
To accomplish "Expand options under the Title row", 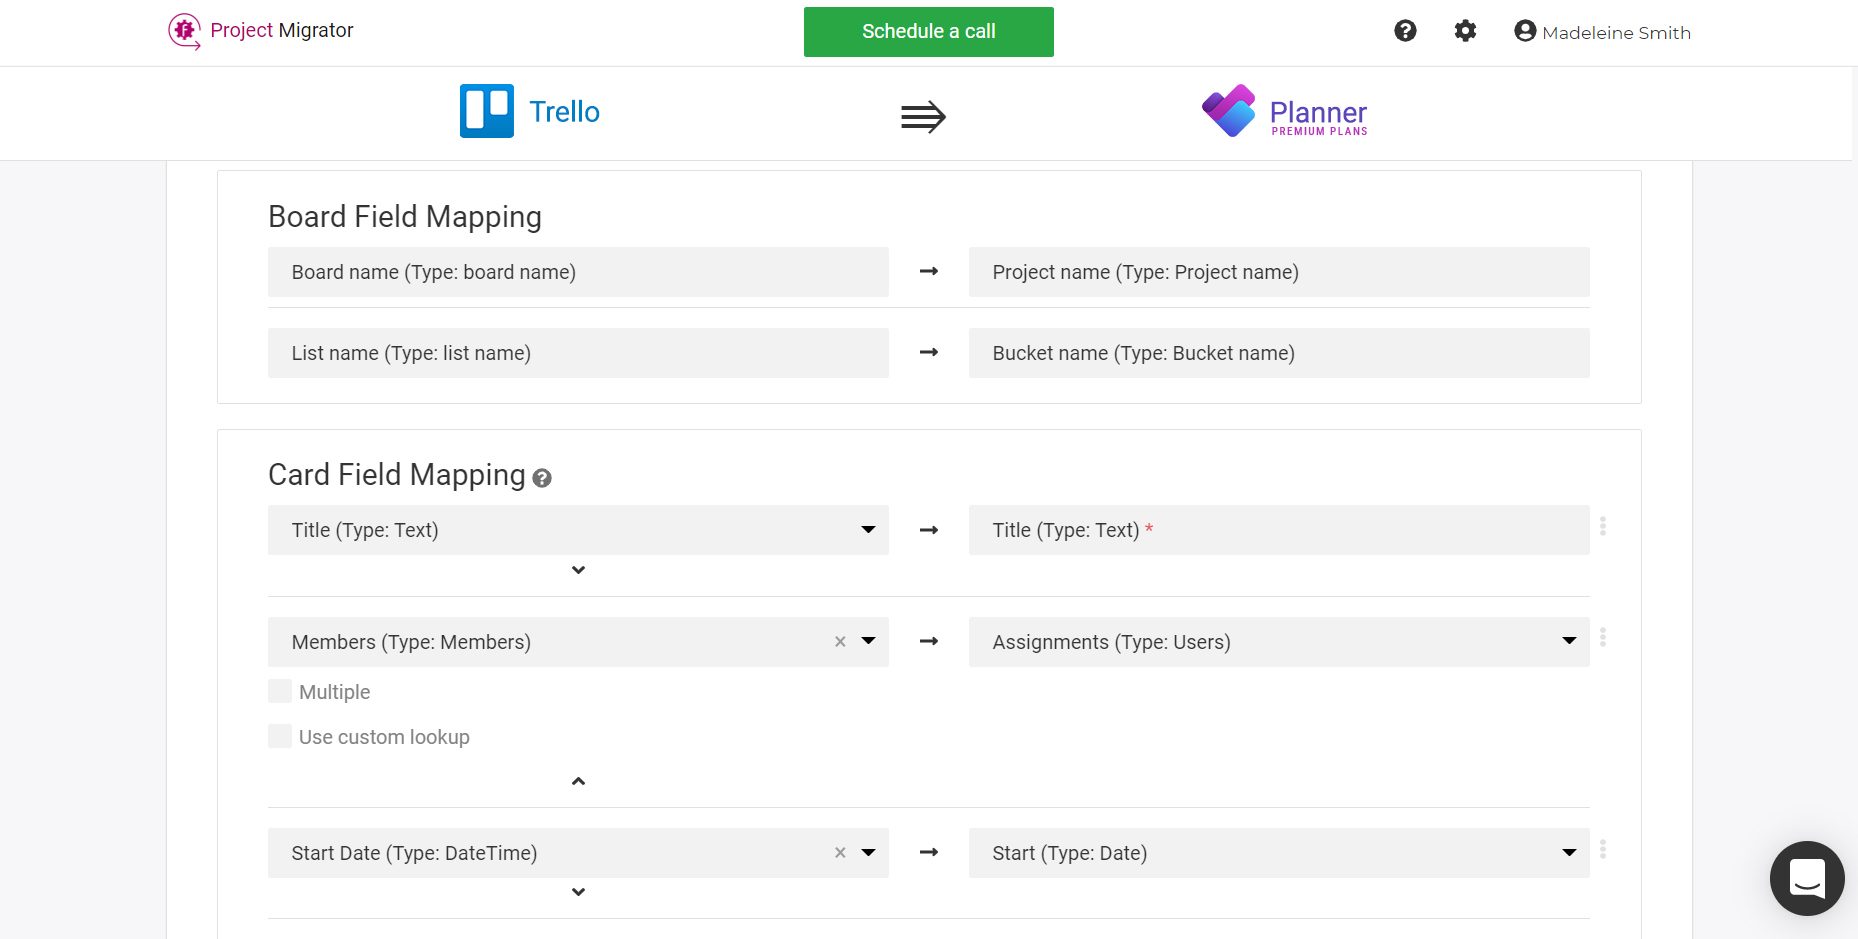I will click(578, 570).
